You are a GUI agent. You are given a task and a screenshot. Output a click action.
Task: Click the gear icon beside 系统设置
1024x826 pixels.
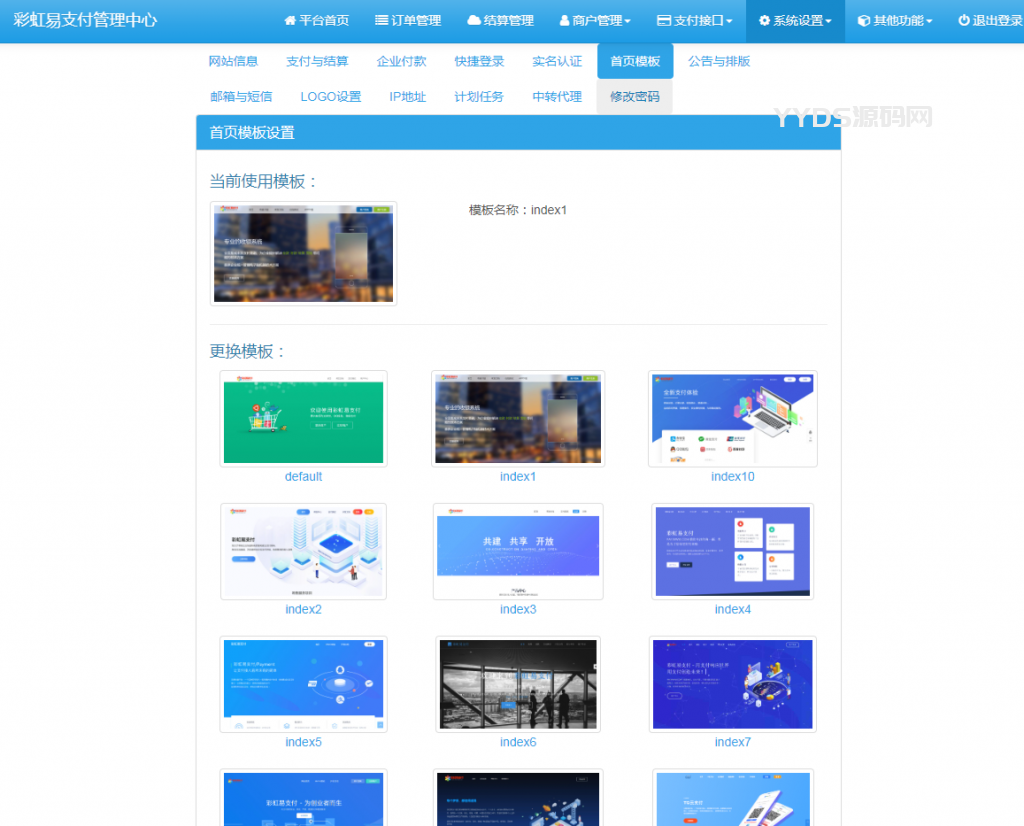tap(765, 21)
